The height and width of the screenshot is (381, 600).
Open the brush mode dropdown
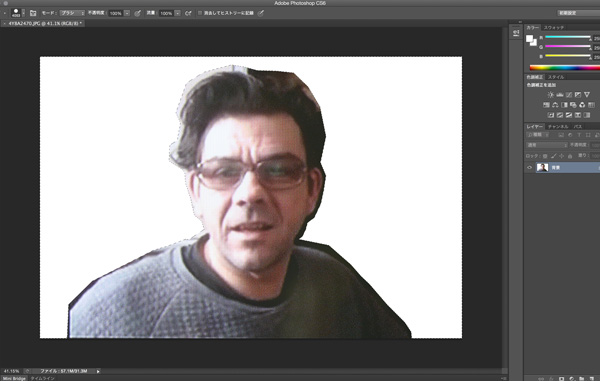(72, 13)
